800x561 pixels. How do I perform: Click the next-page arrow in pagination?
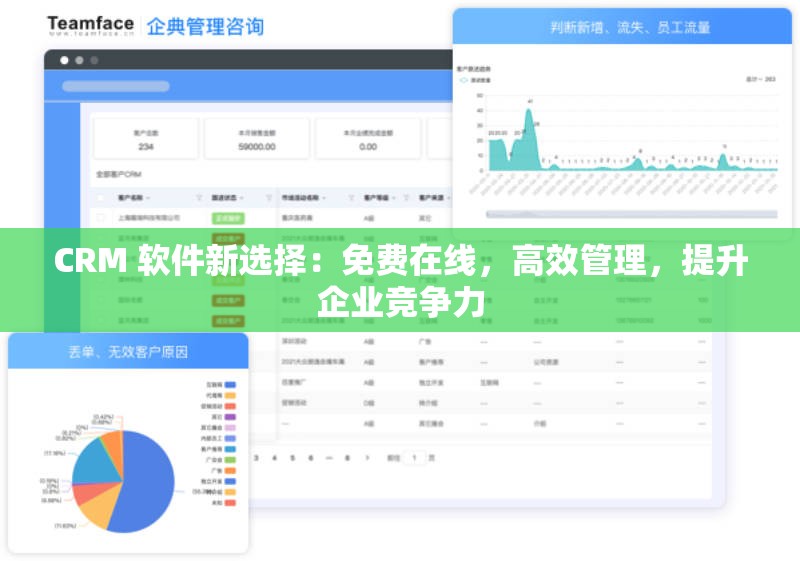point(367,458)
